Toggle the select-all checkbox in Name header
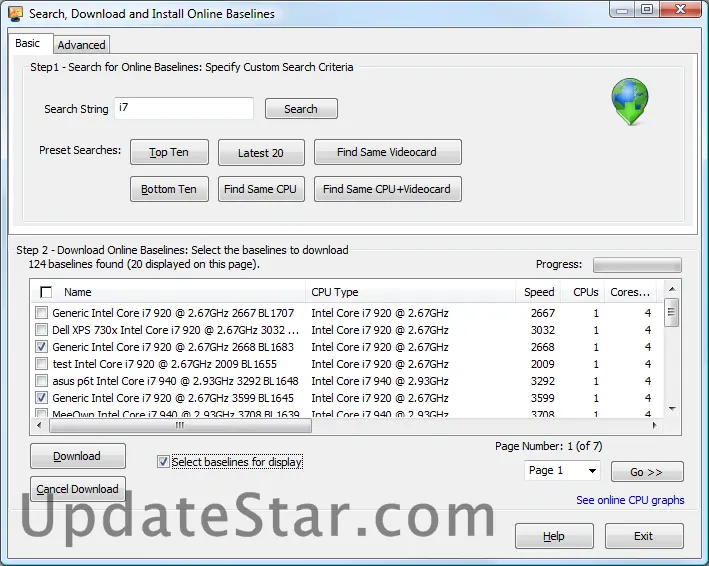Image resolution: width=709 pixels, height=566 pixels. [x=46, y=292]
